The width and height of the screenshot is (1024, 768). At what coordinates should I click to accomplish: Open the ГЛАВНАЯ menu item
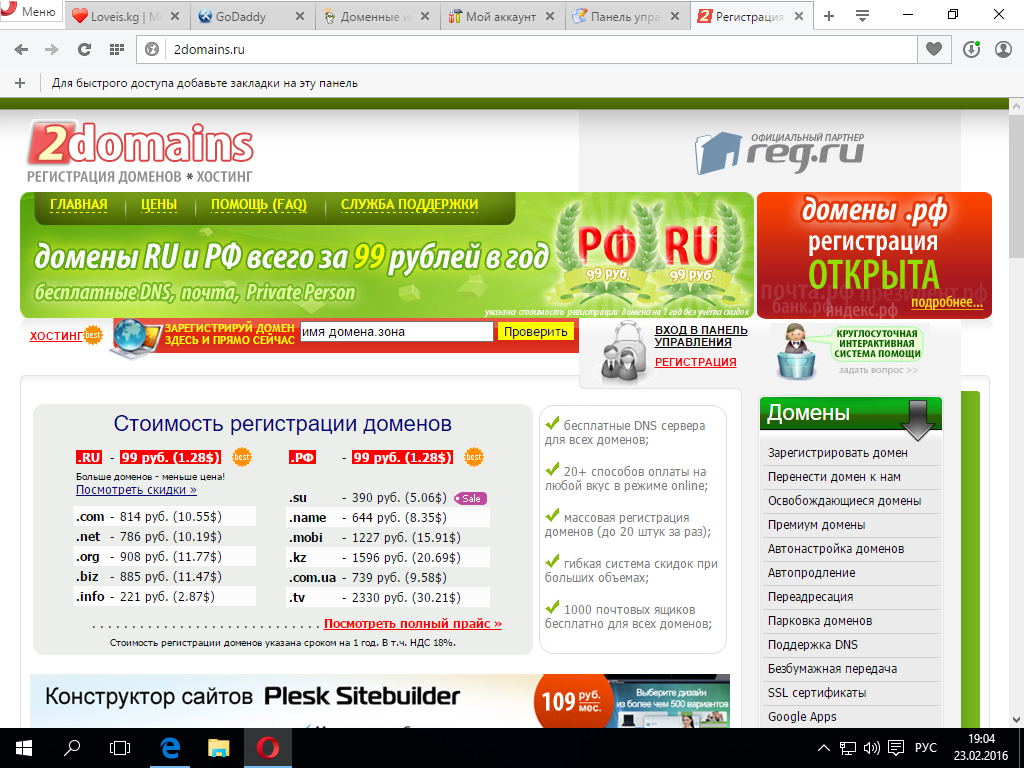[78, 204]
